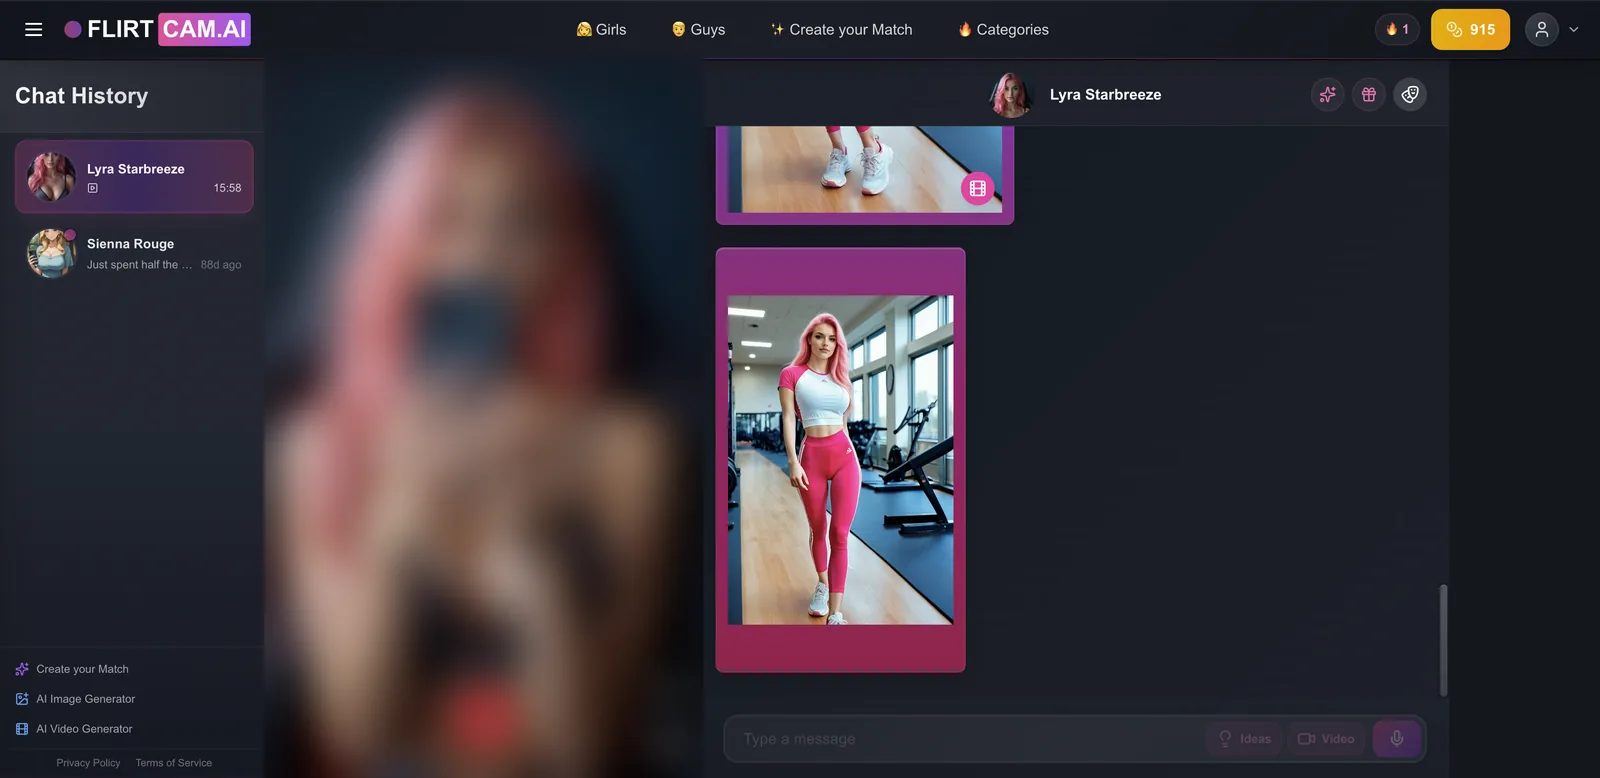Image resolution: width=1600 pixels, height=778 pixels.
Task: Click Lyra Starbreeze's avatar in chat list
Action: click(51, 176)
